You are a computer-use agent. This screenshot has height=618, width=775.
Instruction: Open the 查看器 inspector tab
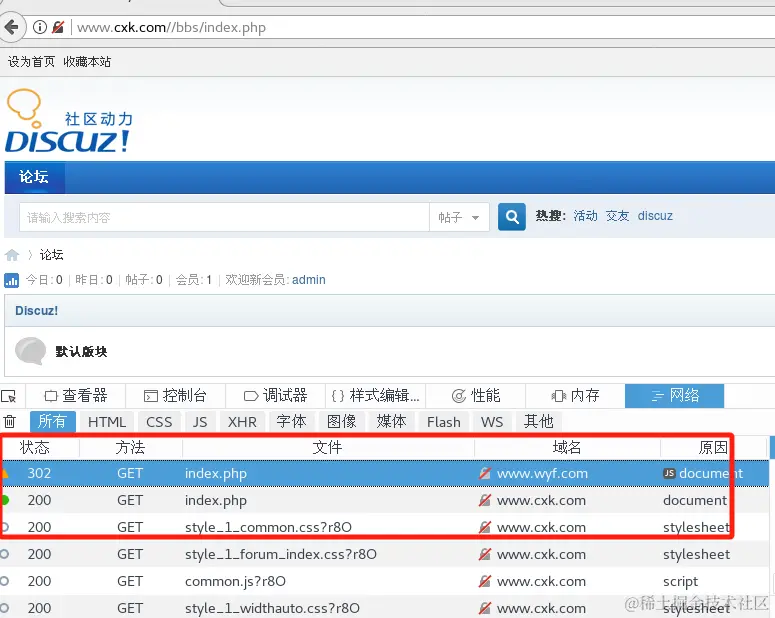76,396
